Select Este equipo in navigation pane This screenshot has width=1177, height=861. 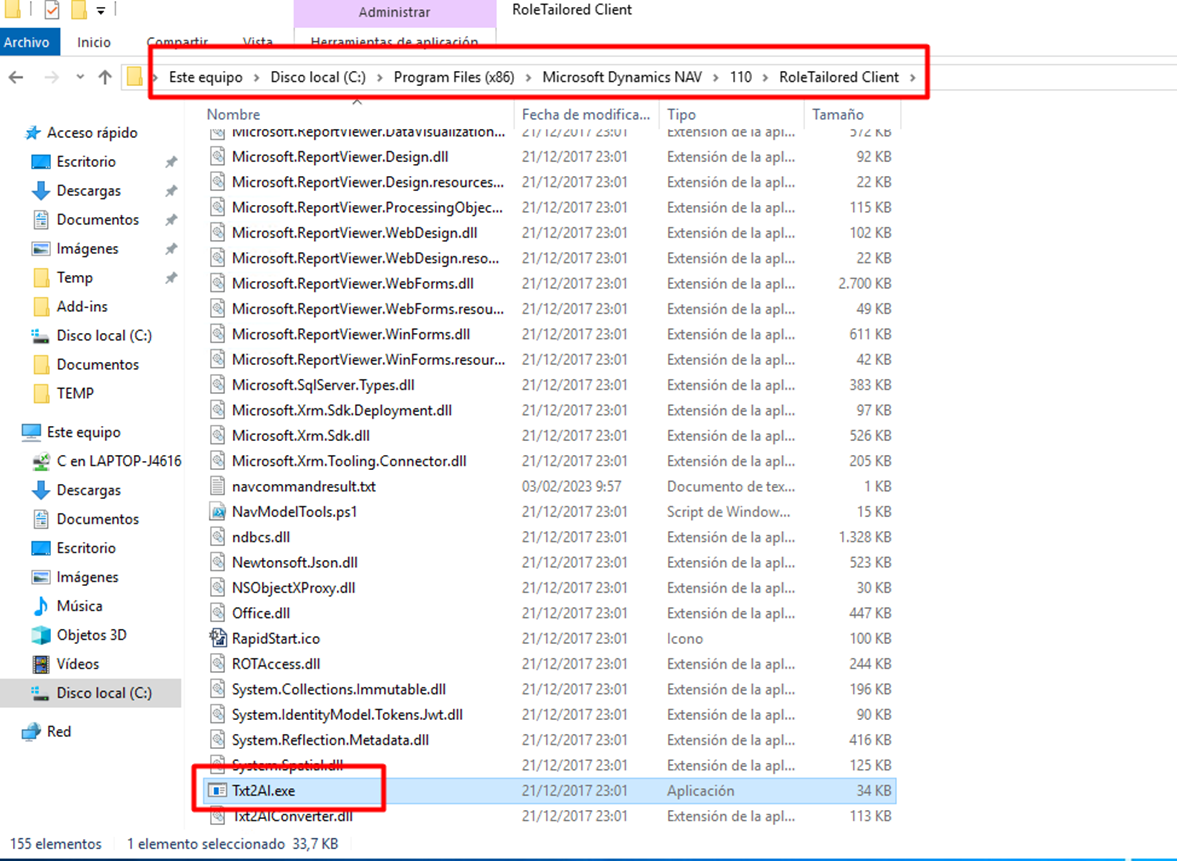(83, 432)
